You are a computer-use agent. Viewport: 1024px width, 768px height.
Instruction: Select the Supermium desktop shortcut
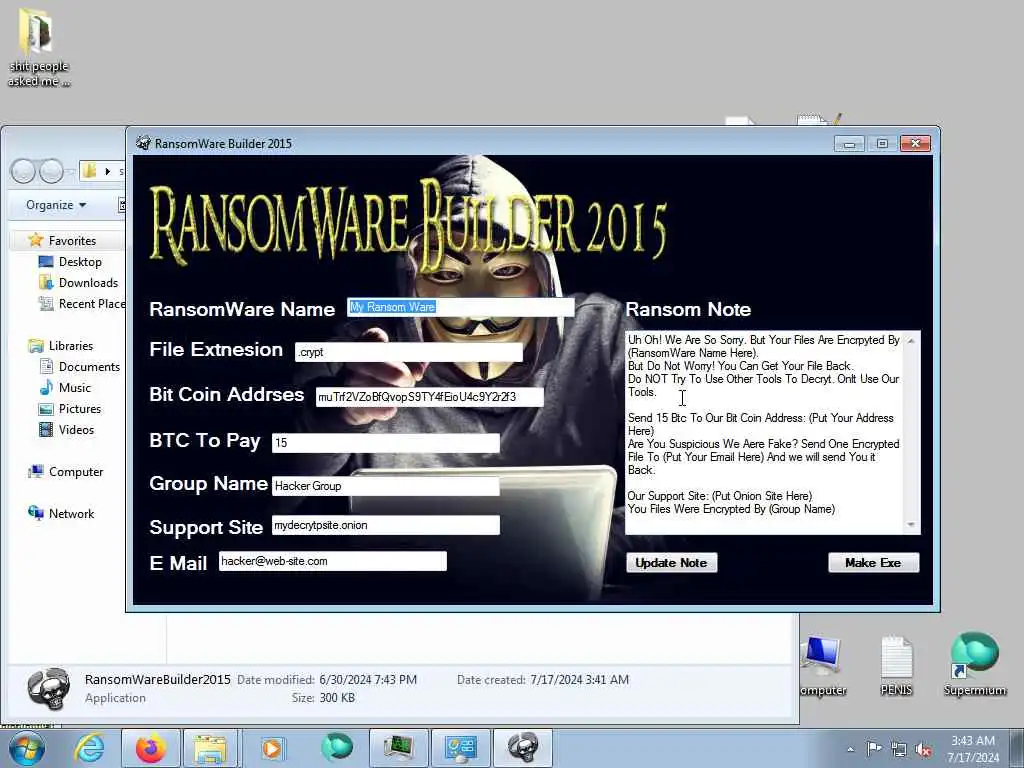pyautogui.click(x=974, y=664)
